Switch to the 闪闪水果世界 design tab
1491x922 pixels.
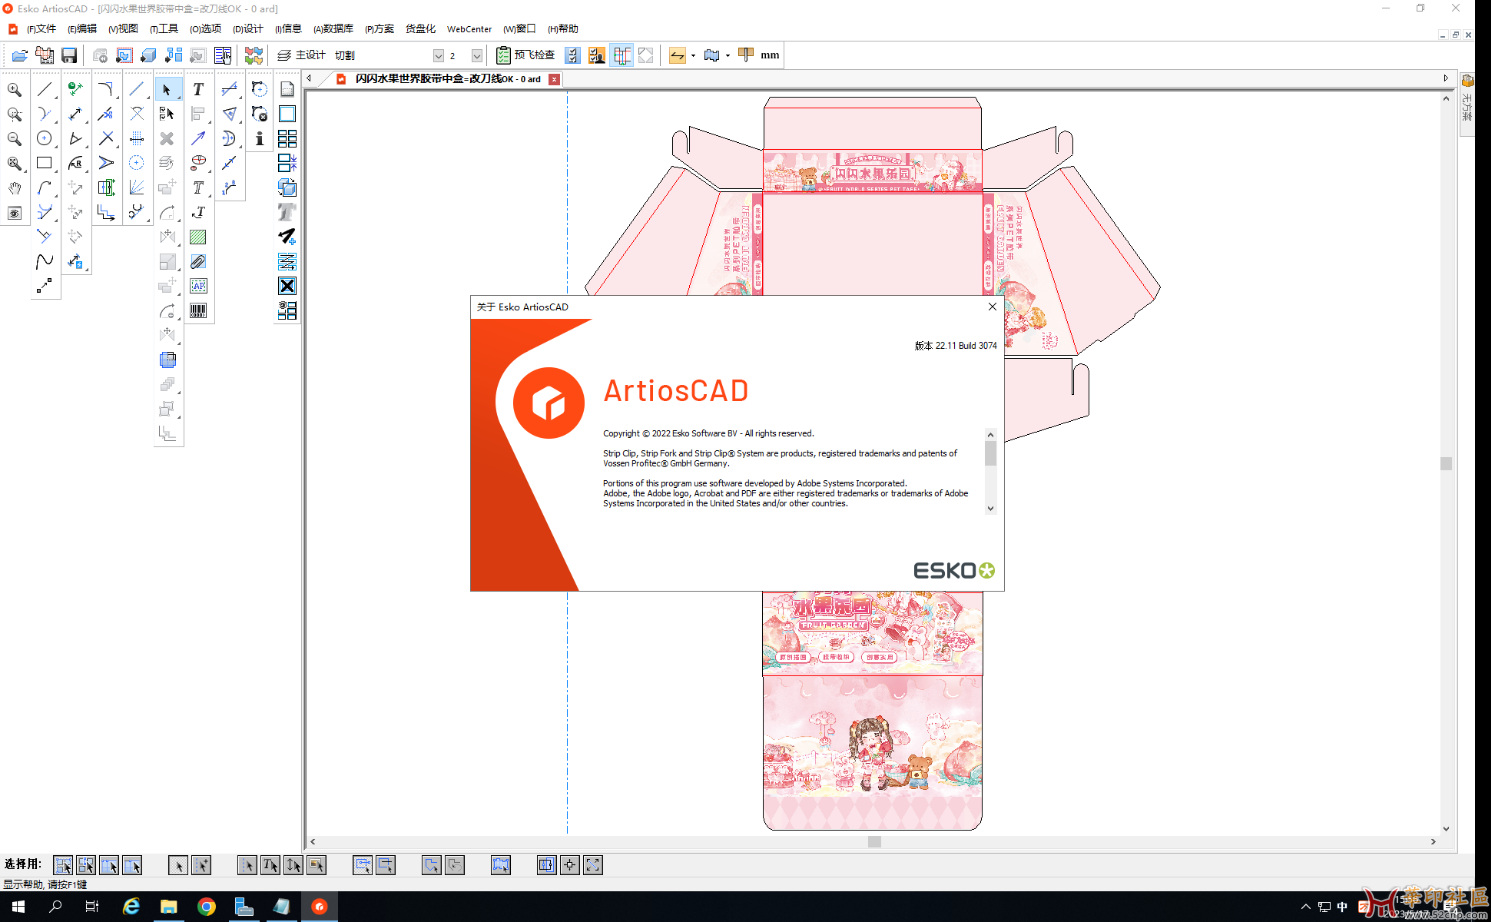point(447,79)
